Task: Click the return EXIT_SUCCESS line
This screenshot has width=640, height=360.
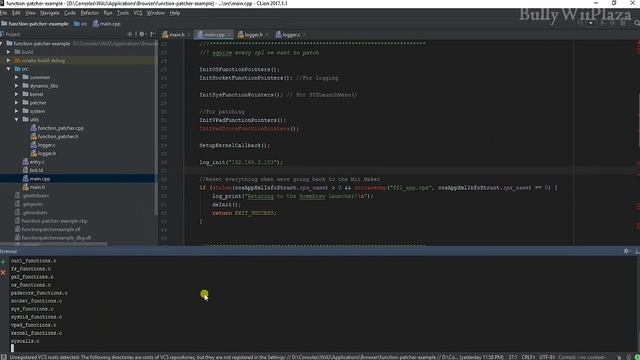Action: click(244, 213)
